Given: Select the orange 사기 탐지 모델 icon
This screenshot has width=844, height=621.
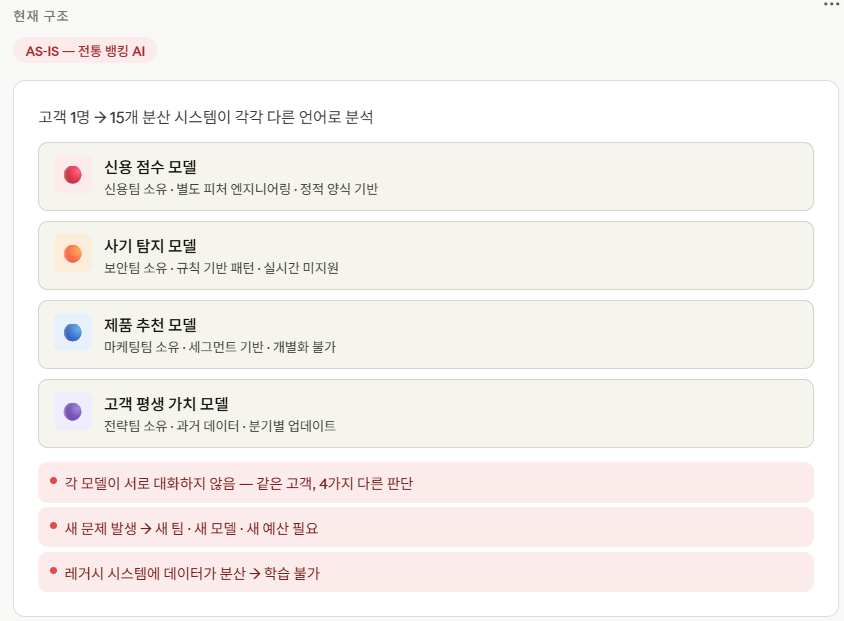Looking at the screenshot, I should 71,255.
